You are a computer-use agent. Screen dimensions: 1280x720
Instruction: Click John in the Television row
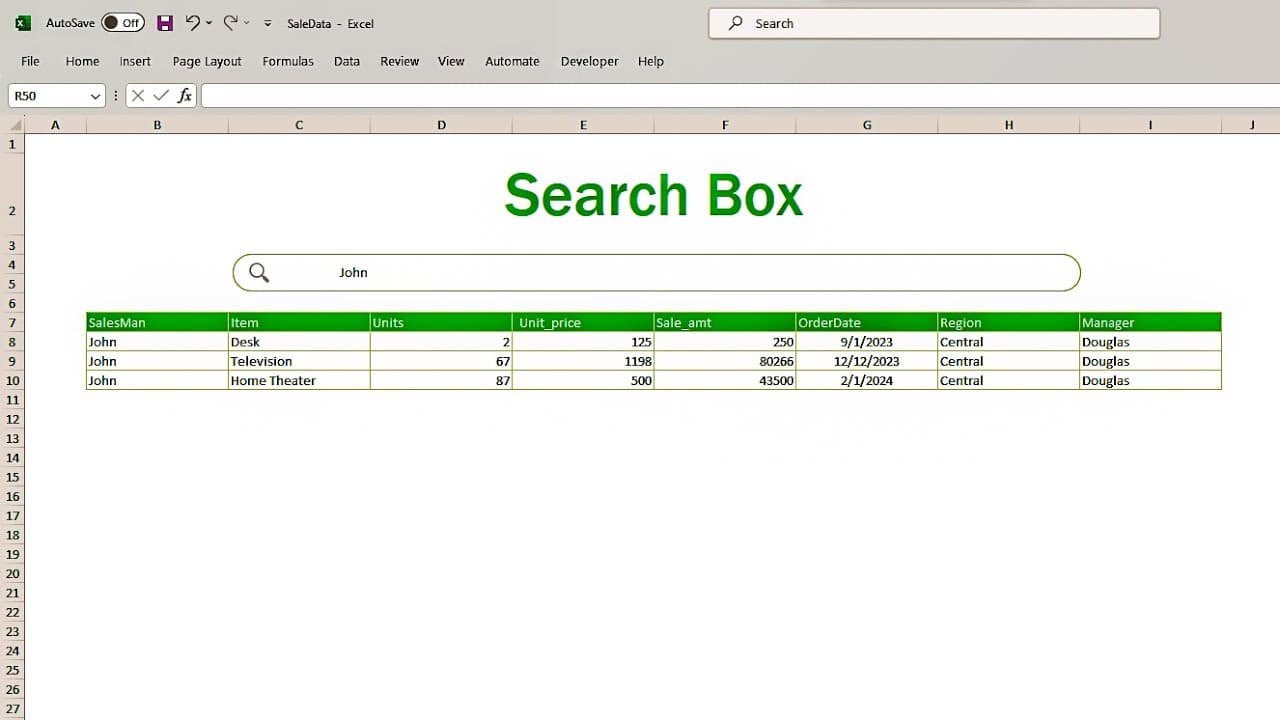pyautogui.click(x=157, y=361)
